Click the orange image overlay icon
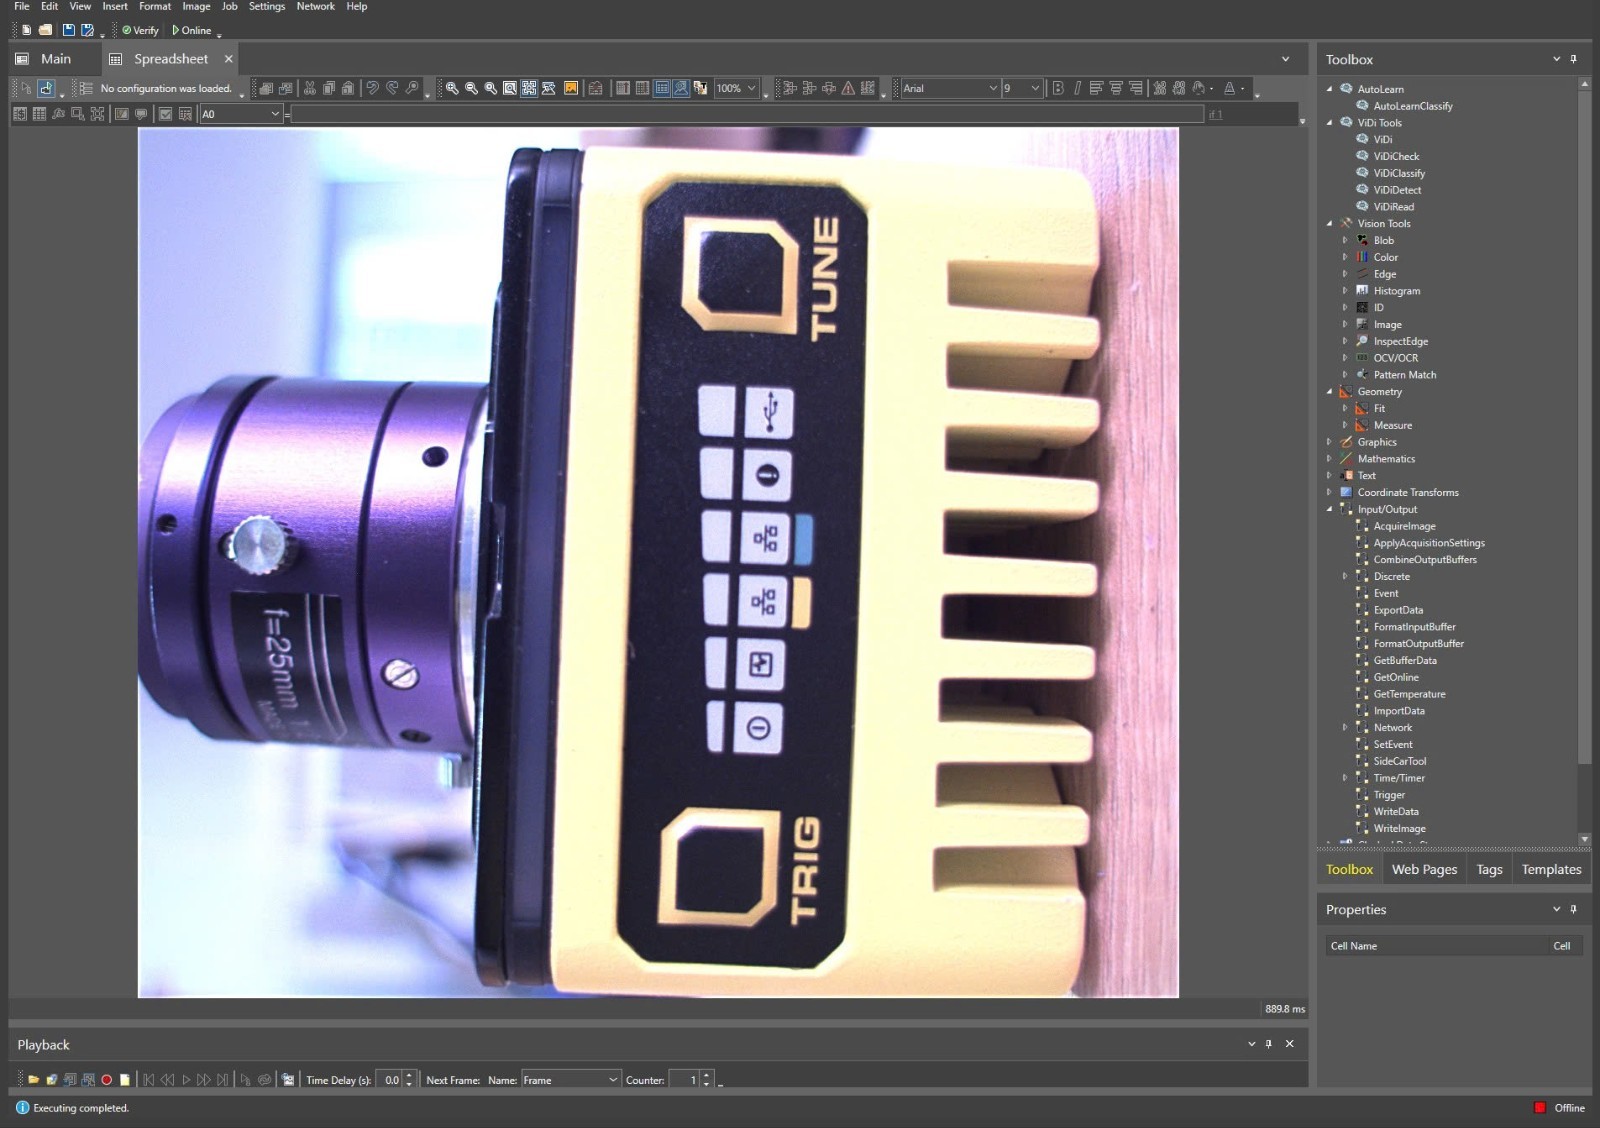The image size is (1600, 1128). [571, 88]
